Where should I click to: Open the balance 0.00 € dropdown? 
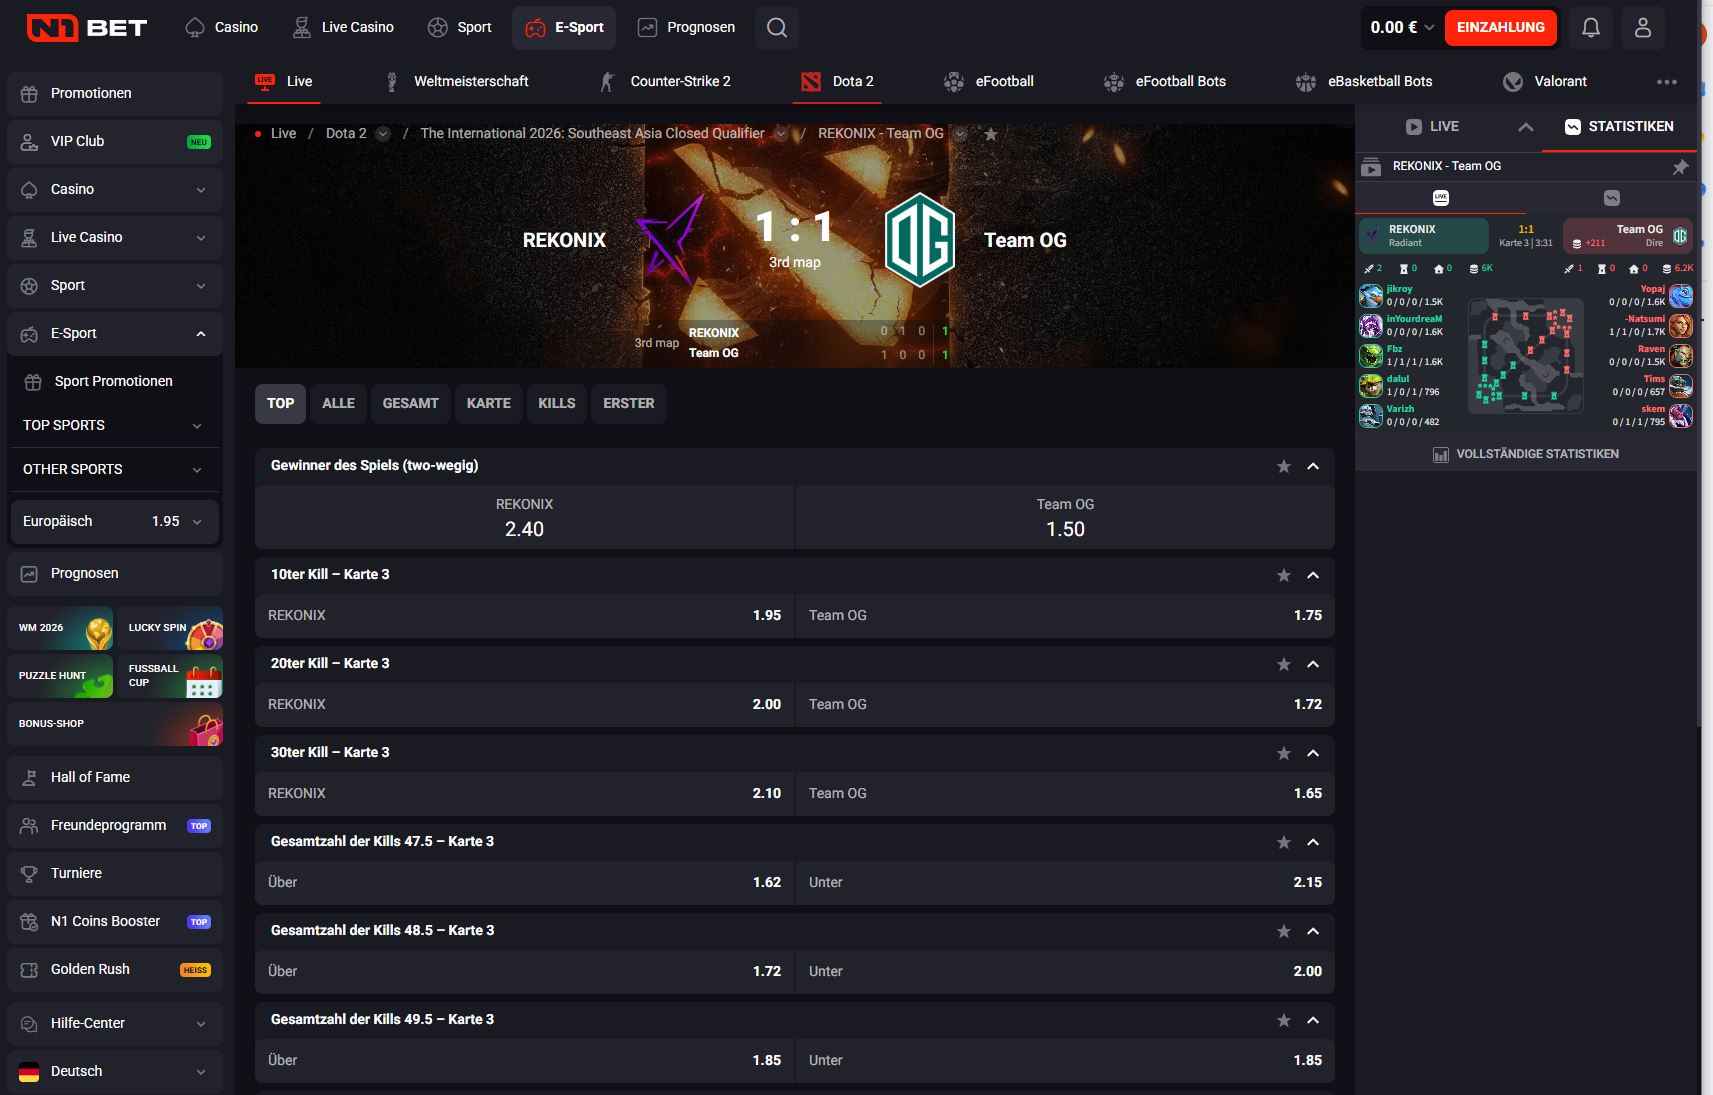tap(1402, 27)
